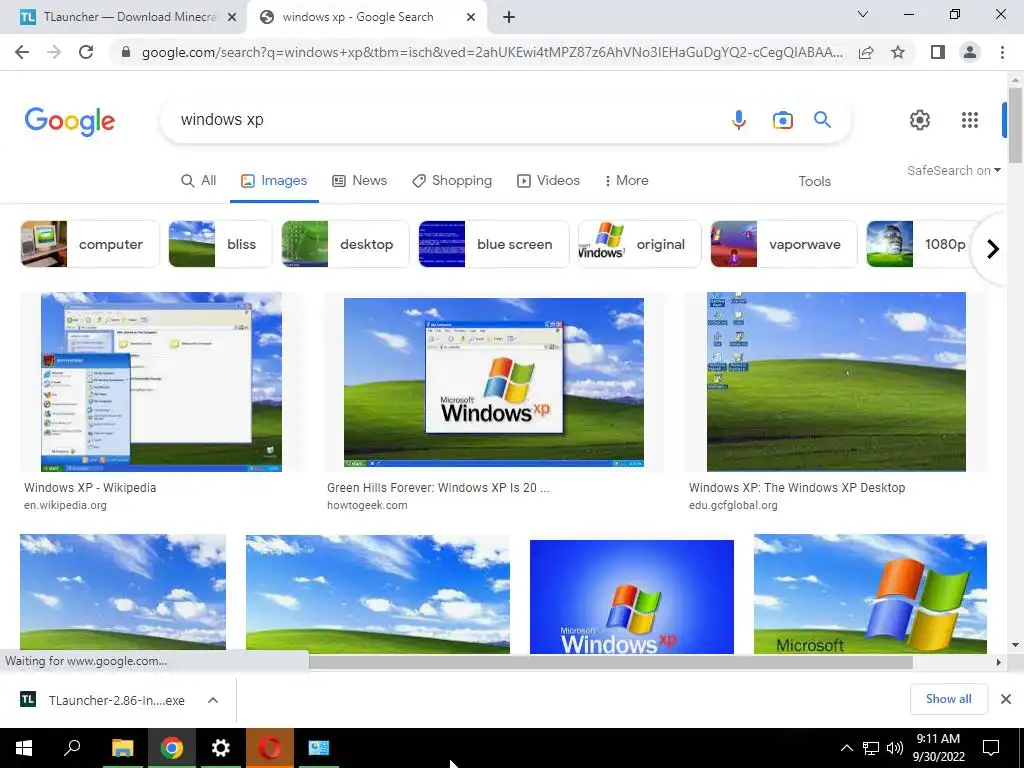
Task: Click Show all downloads
Action: click(948, 699)
